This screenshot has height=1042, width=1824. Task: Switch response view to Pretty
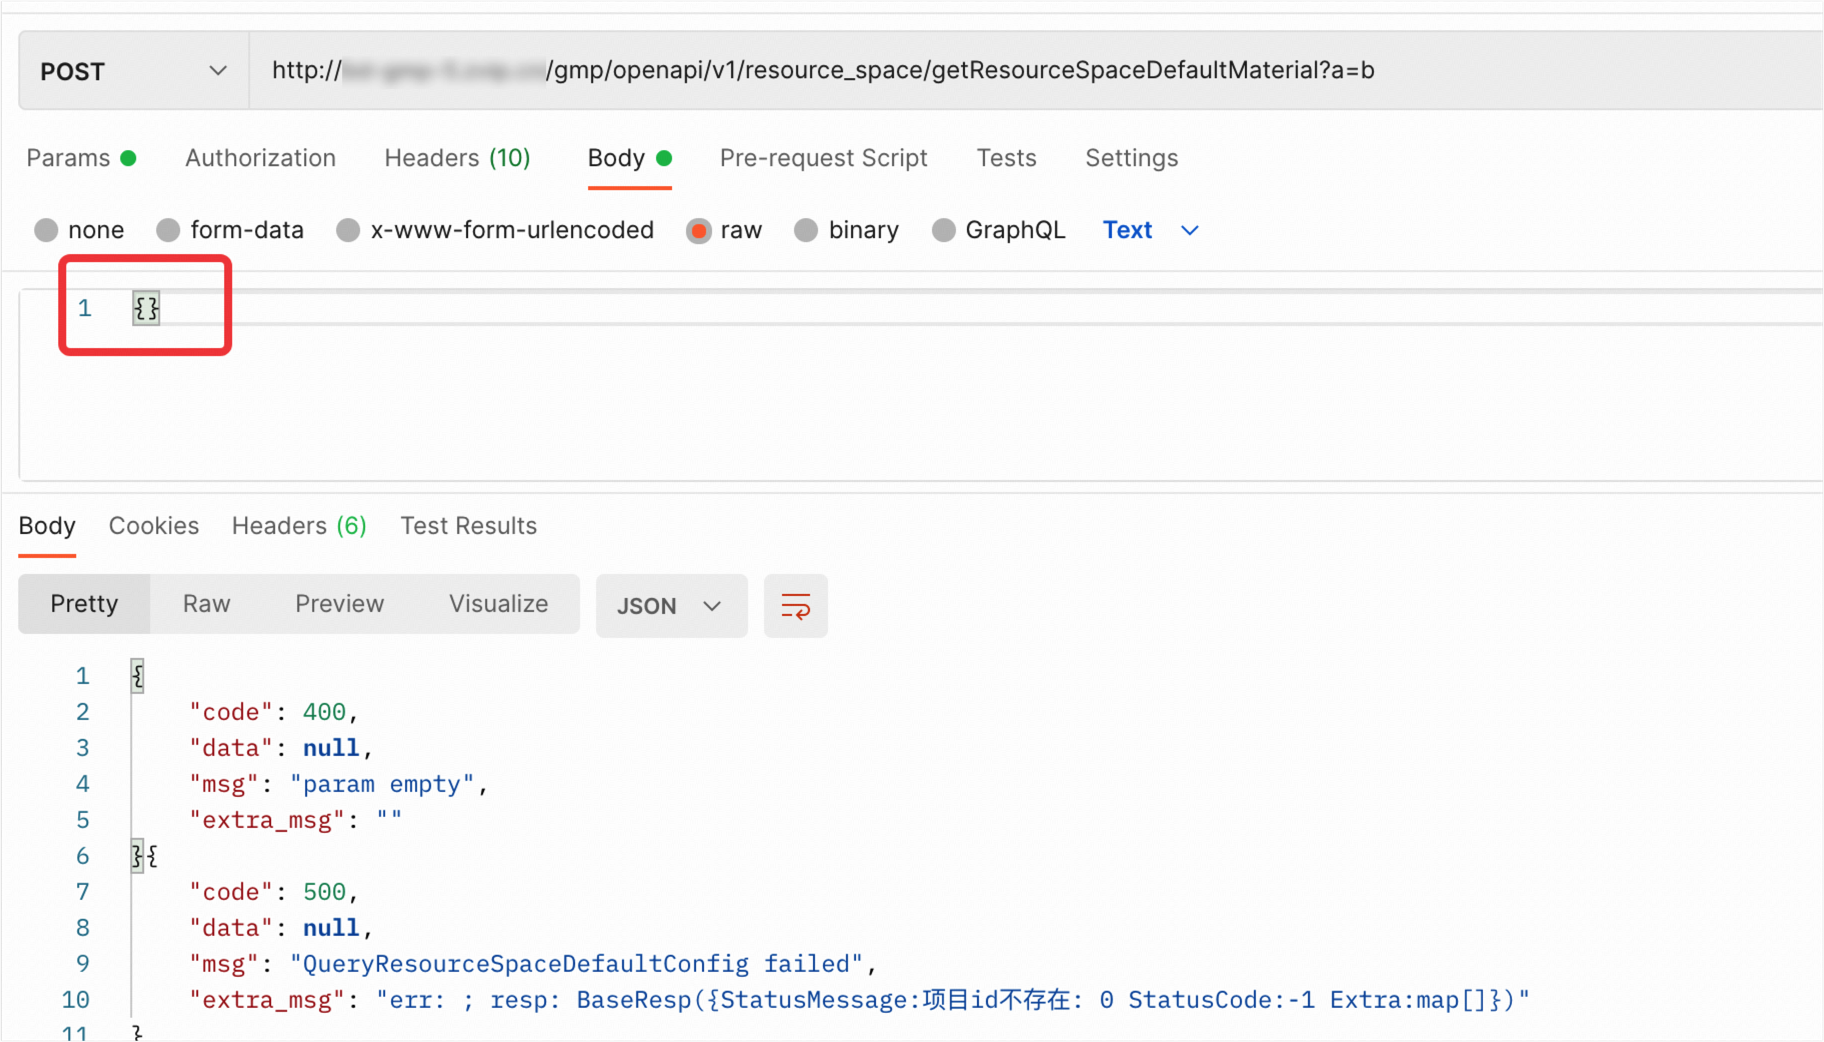coord(84,604)
